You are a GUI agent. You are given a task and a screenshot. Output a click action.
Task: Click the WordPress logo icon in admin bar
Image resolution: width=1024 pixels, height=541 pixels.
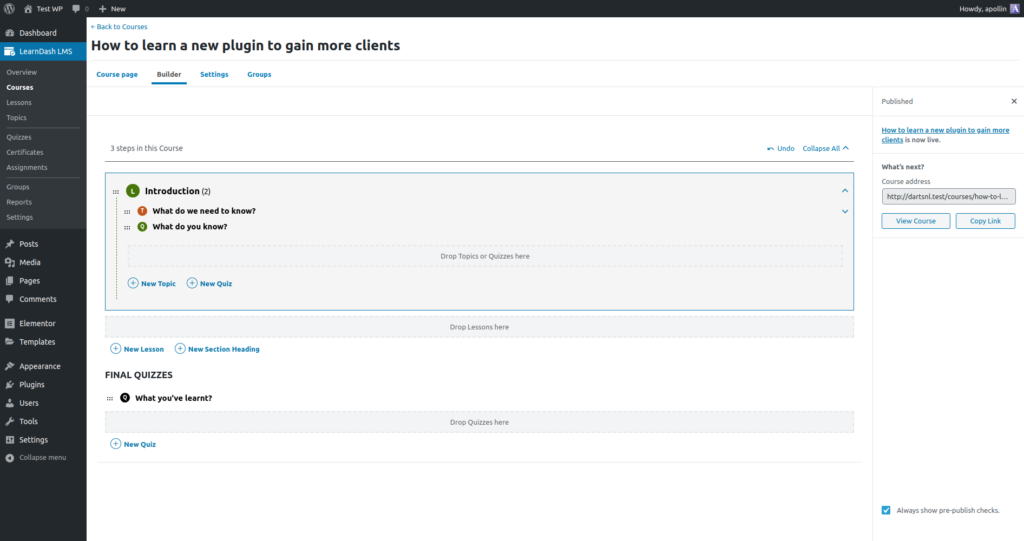(9, 8)
